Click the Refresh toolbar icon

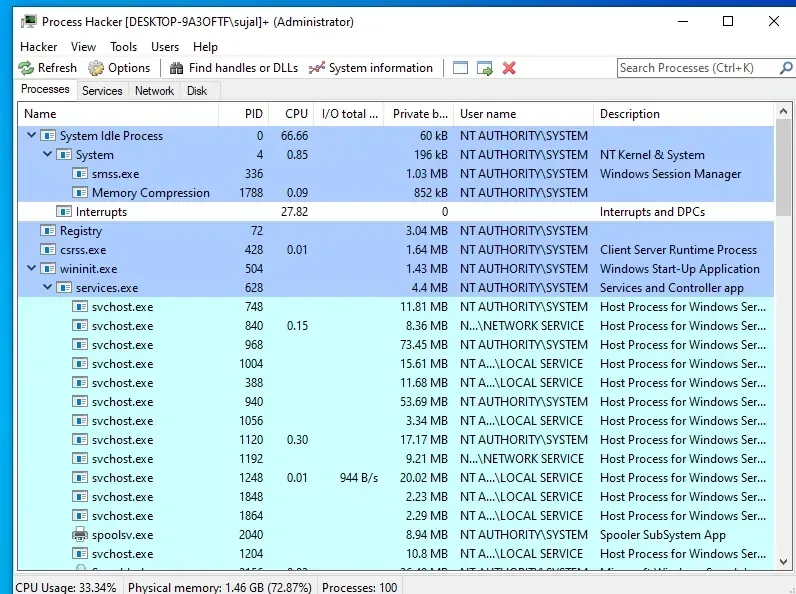26,68
